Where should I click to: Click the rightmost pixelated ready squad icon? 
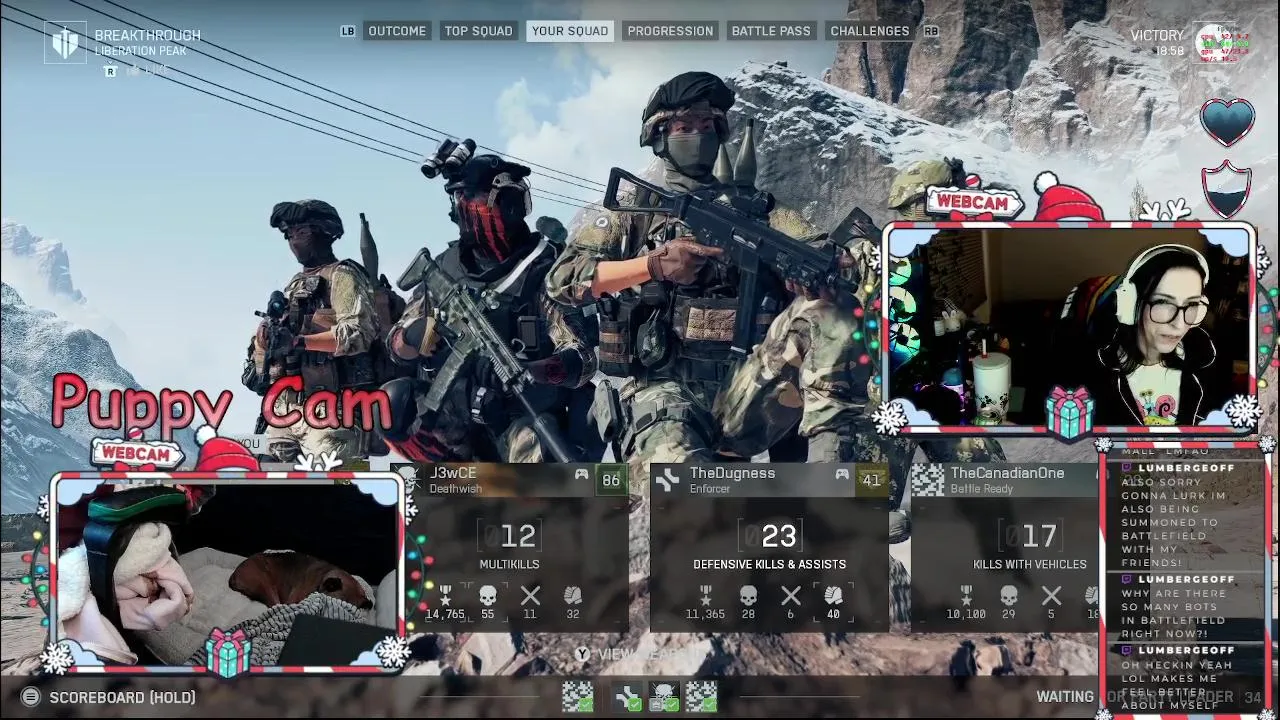pyautogui.click(x=701, y=696)
